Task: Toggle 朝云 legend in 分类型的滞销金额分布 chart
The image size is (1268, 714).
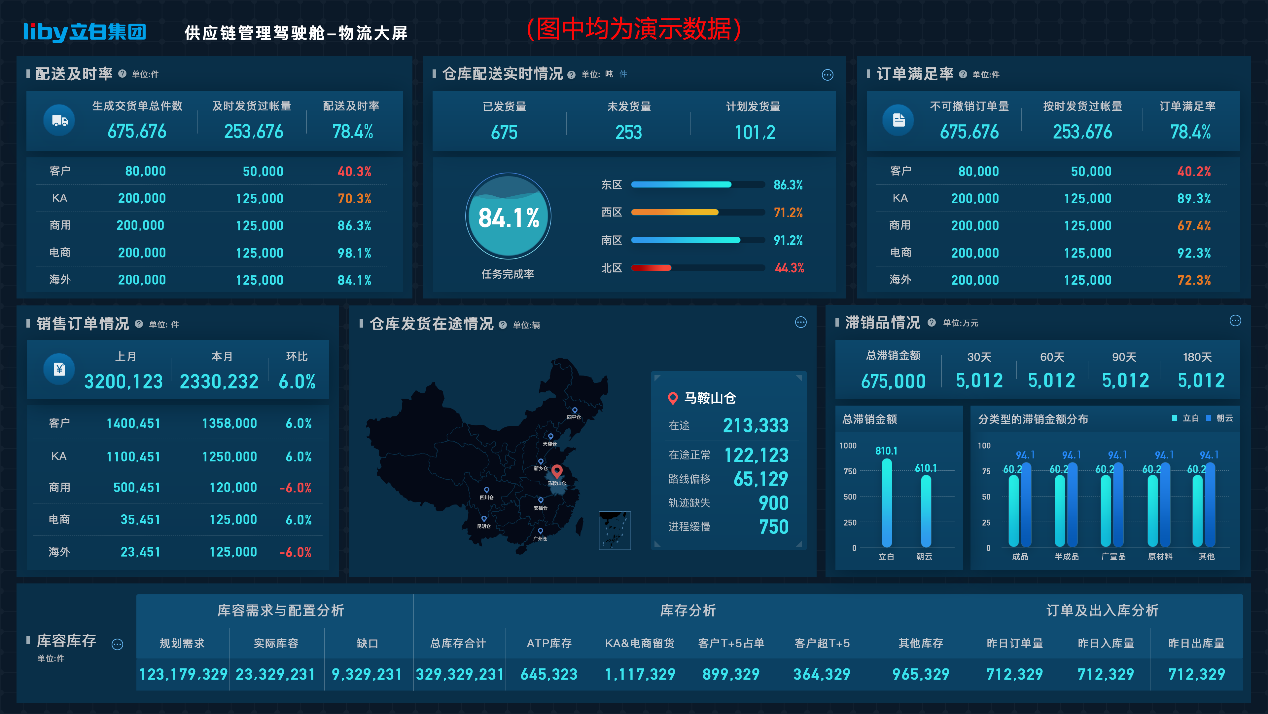Action: point(1219,418)
